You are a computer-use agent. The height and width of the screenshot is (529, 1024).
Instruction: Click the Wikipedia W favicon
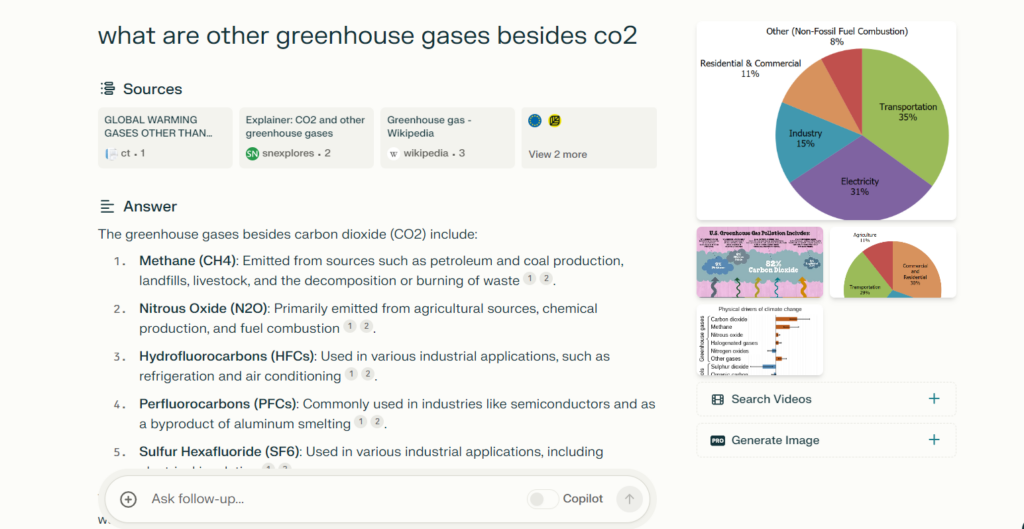393,154
